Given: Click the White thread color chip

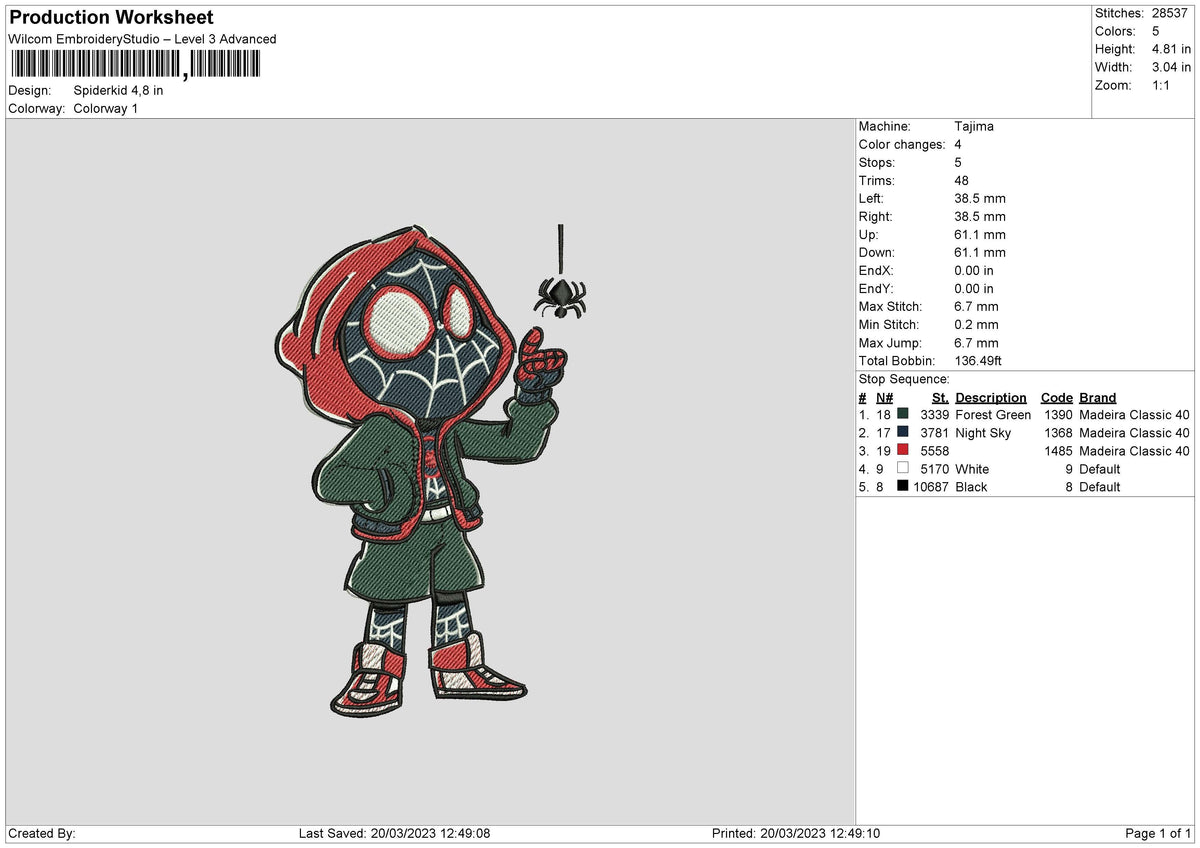Looking at the screenshot, I should tap(902, 468).
